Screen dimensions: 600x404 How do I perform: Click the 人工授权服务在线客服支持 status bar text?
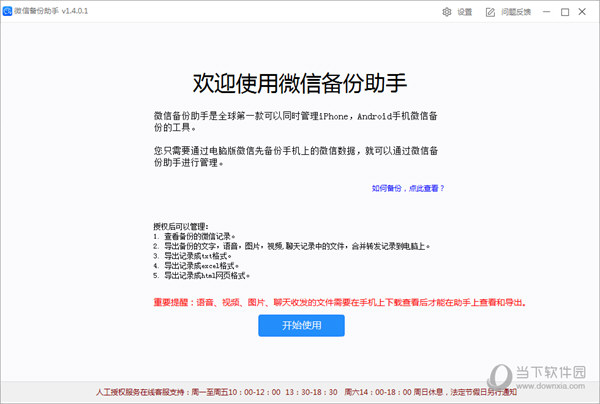click(x=306, y=392)
